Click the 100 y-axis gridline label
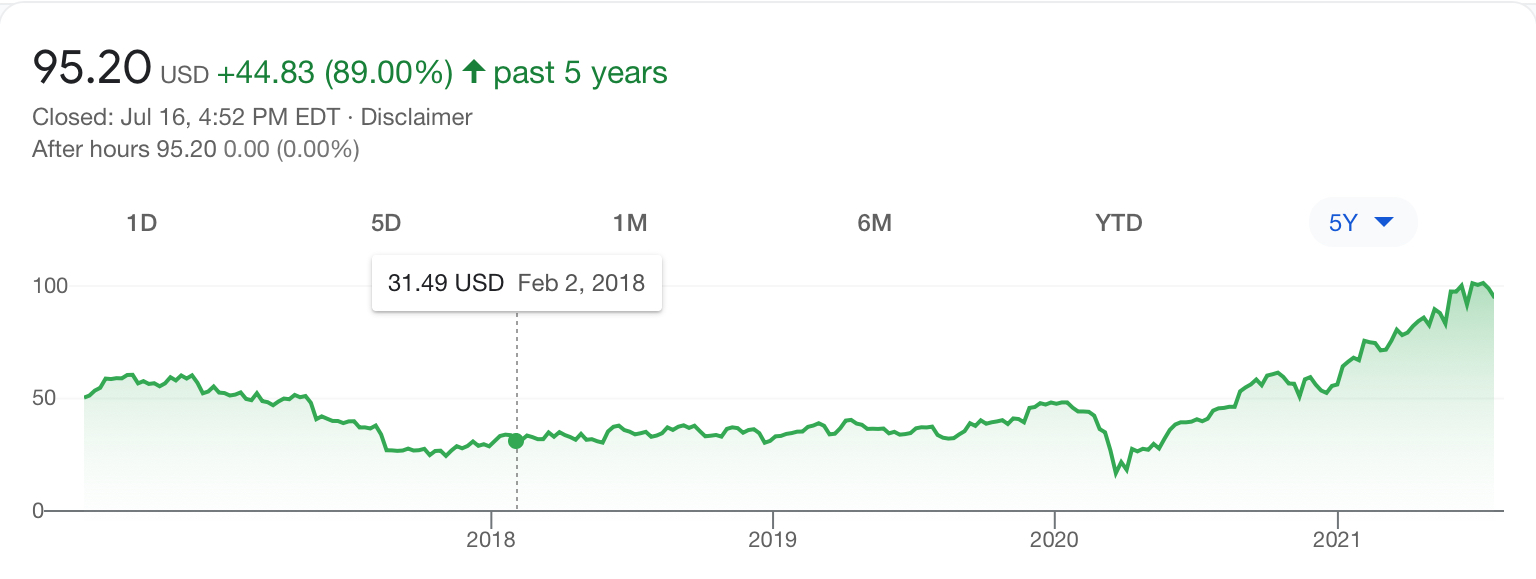The height and width of the screenshot is (579, 1536). (49, 286)
